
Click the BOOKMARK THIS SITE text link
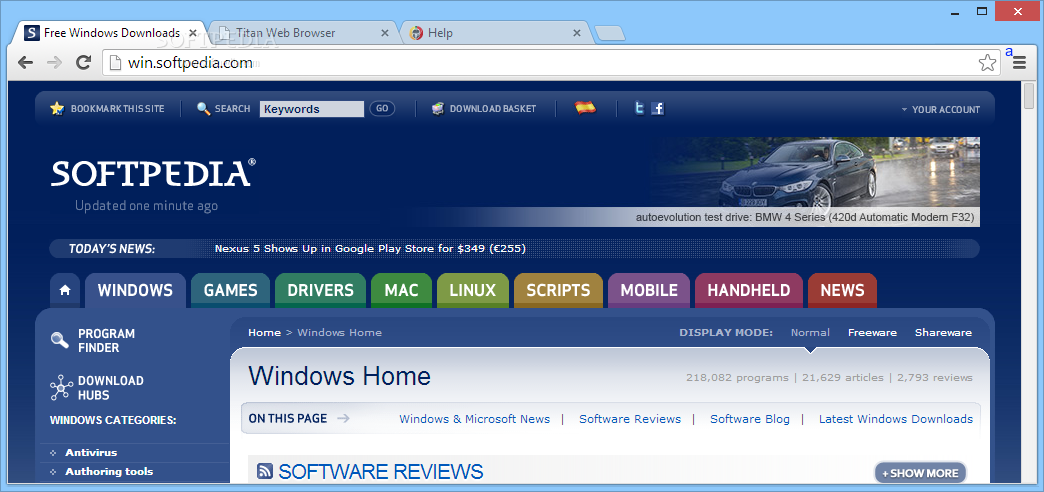pos(117,109)
